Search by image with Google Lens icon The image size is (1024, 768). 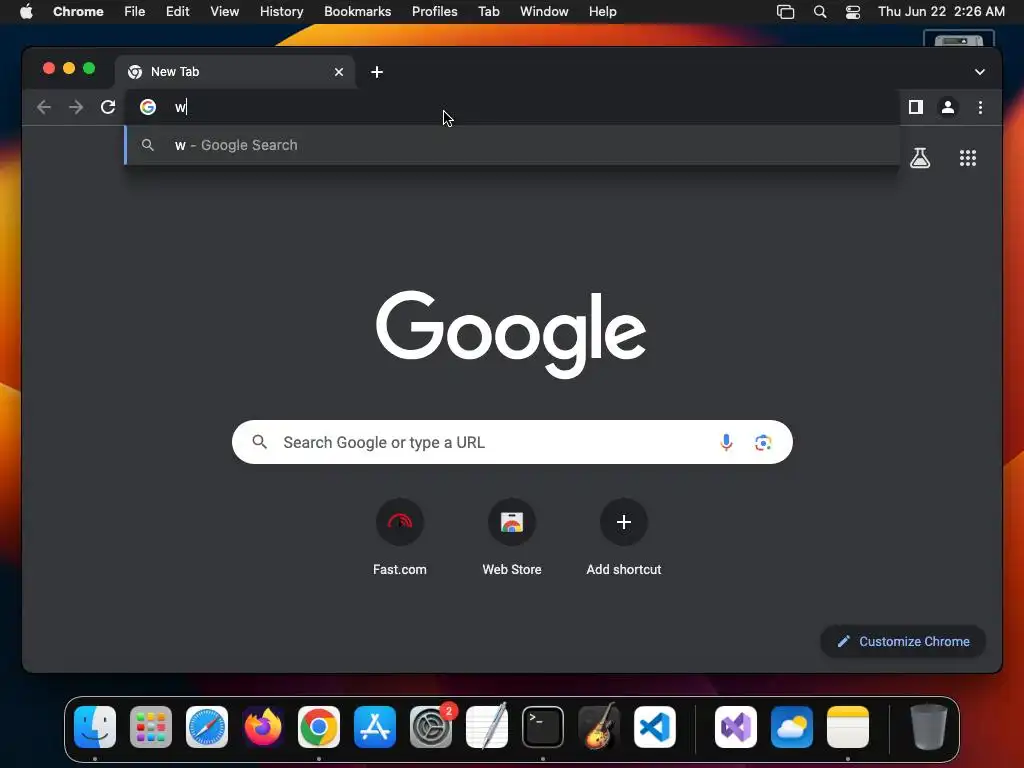point(763,442)
